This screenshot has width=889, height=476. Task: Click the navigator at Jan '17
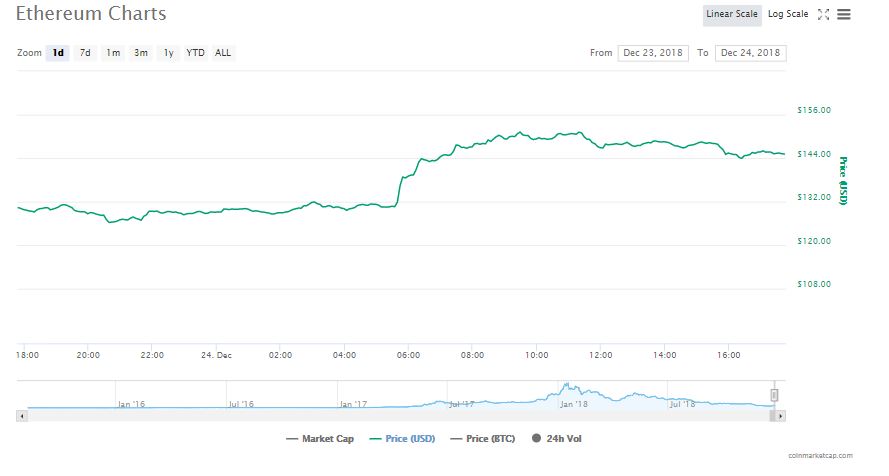[x=353, y=404]
